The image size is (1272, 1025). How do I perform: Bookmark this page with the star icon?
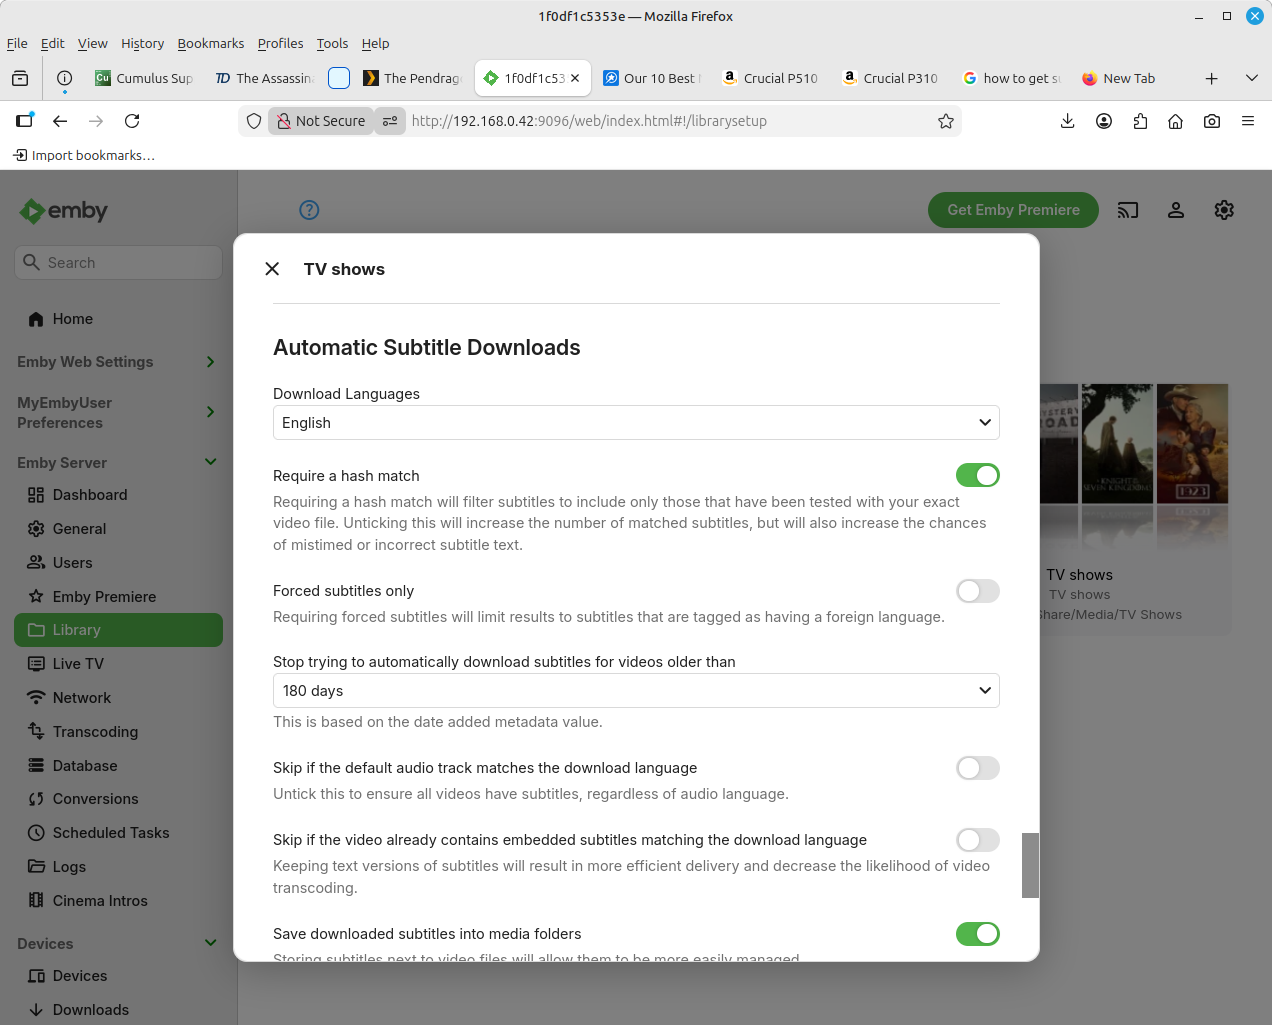[x=945, y=121]
